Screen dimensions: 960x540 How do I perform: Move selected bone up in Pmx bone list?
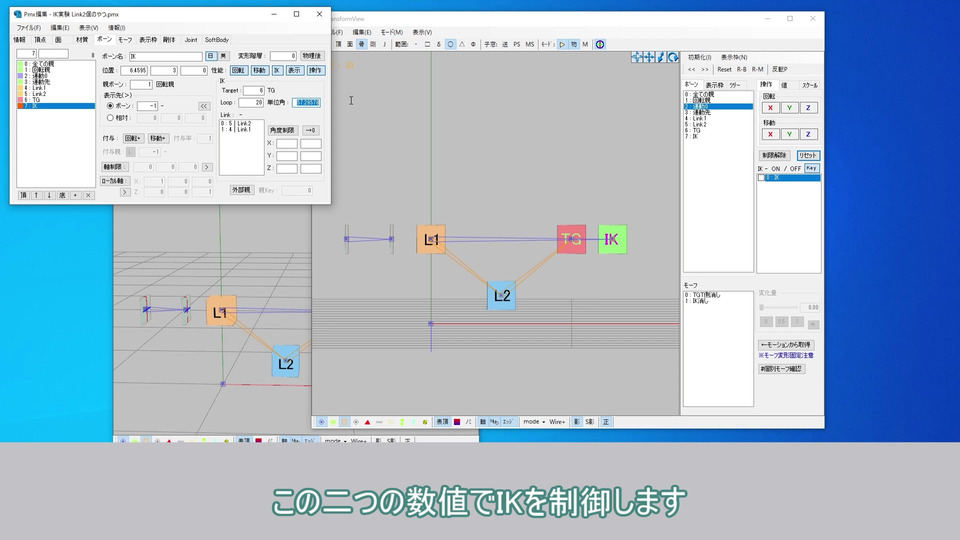pos(36,195)
